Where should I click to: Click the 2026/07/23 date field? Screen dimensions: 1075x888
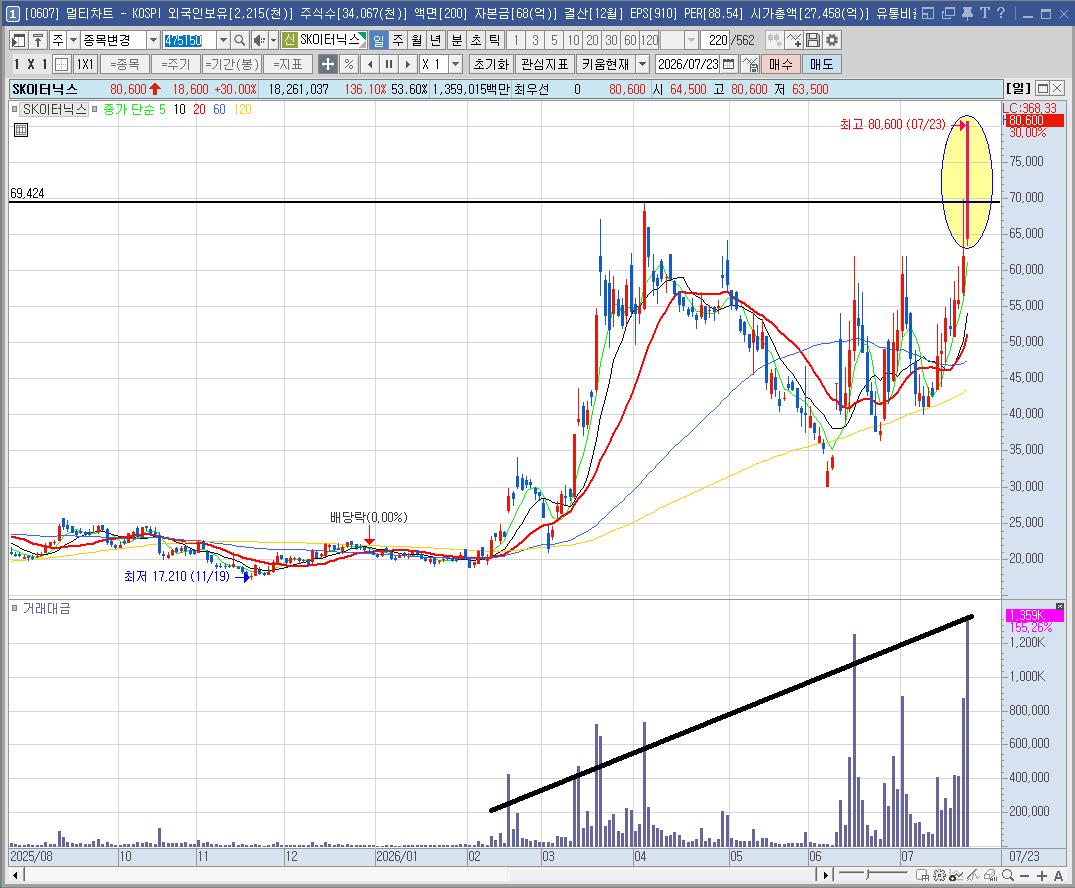click(688, 64)
